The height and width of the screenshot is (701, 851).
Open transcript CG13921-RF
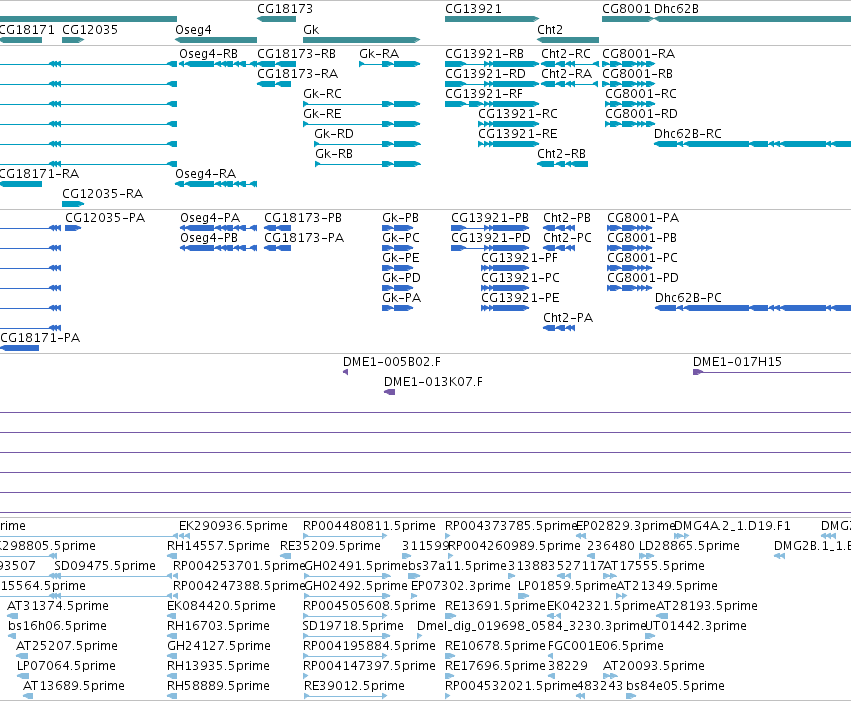[484, 94]
